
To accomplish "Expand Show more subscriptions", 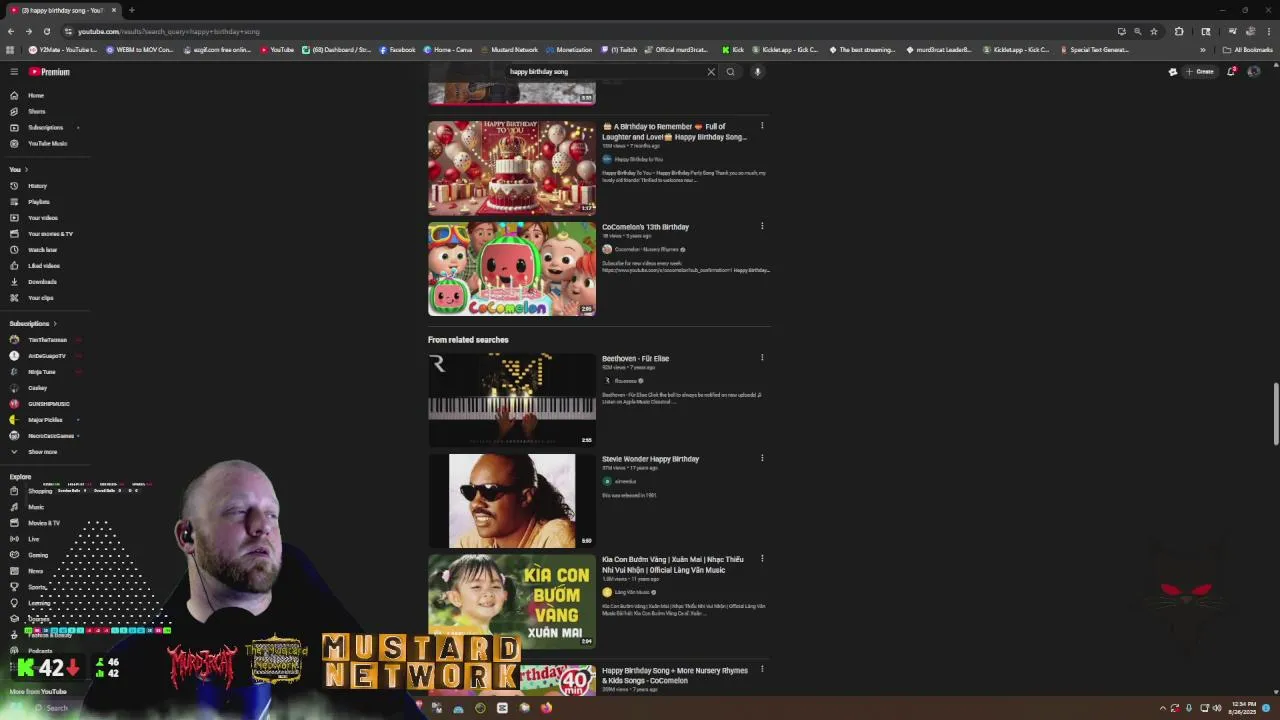I will 42,452.
